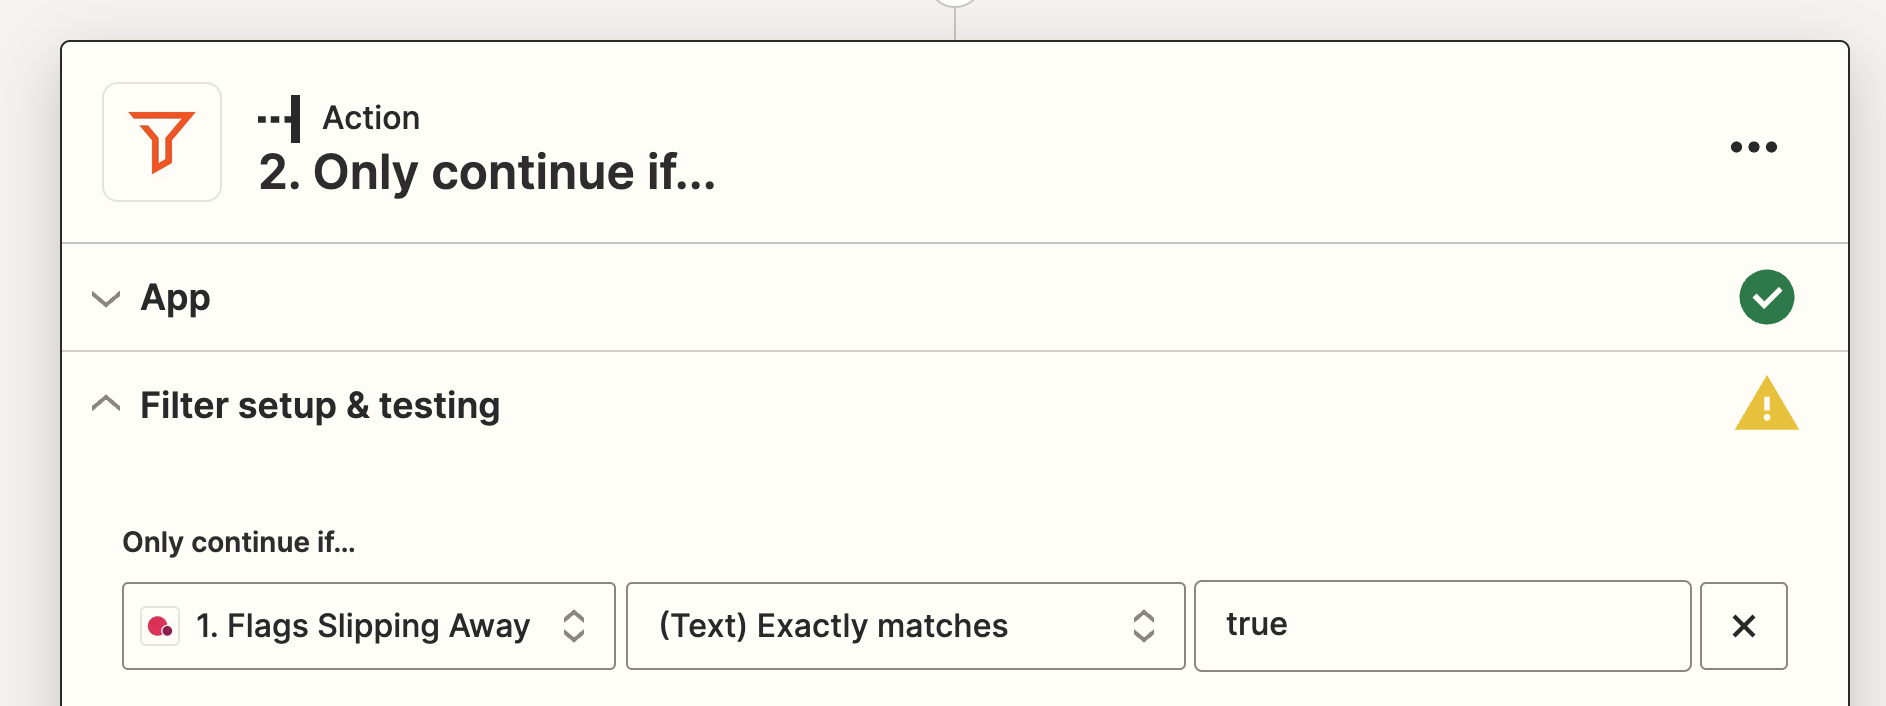Expand the App section
The image size is (1886, 706).
(x=106, y=298)
